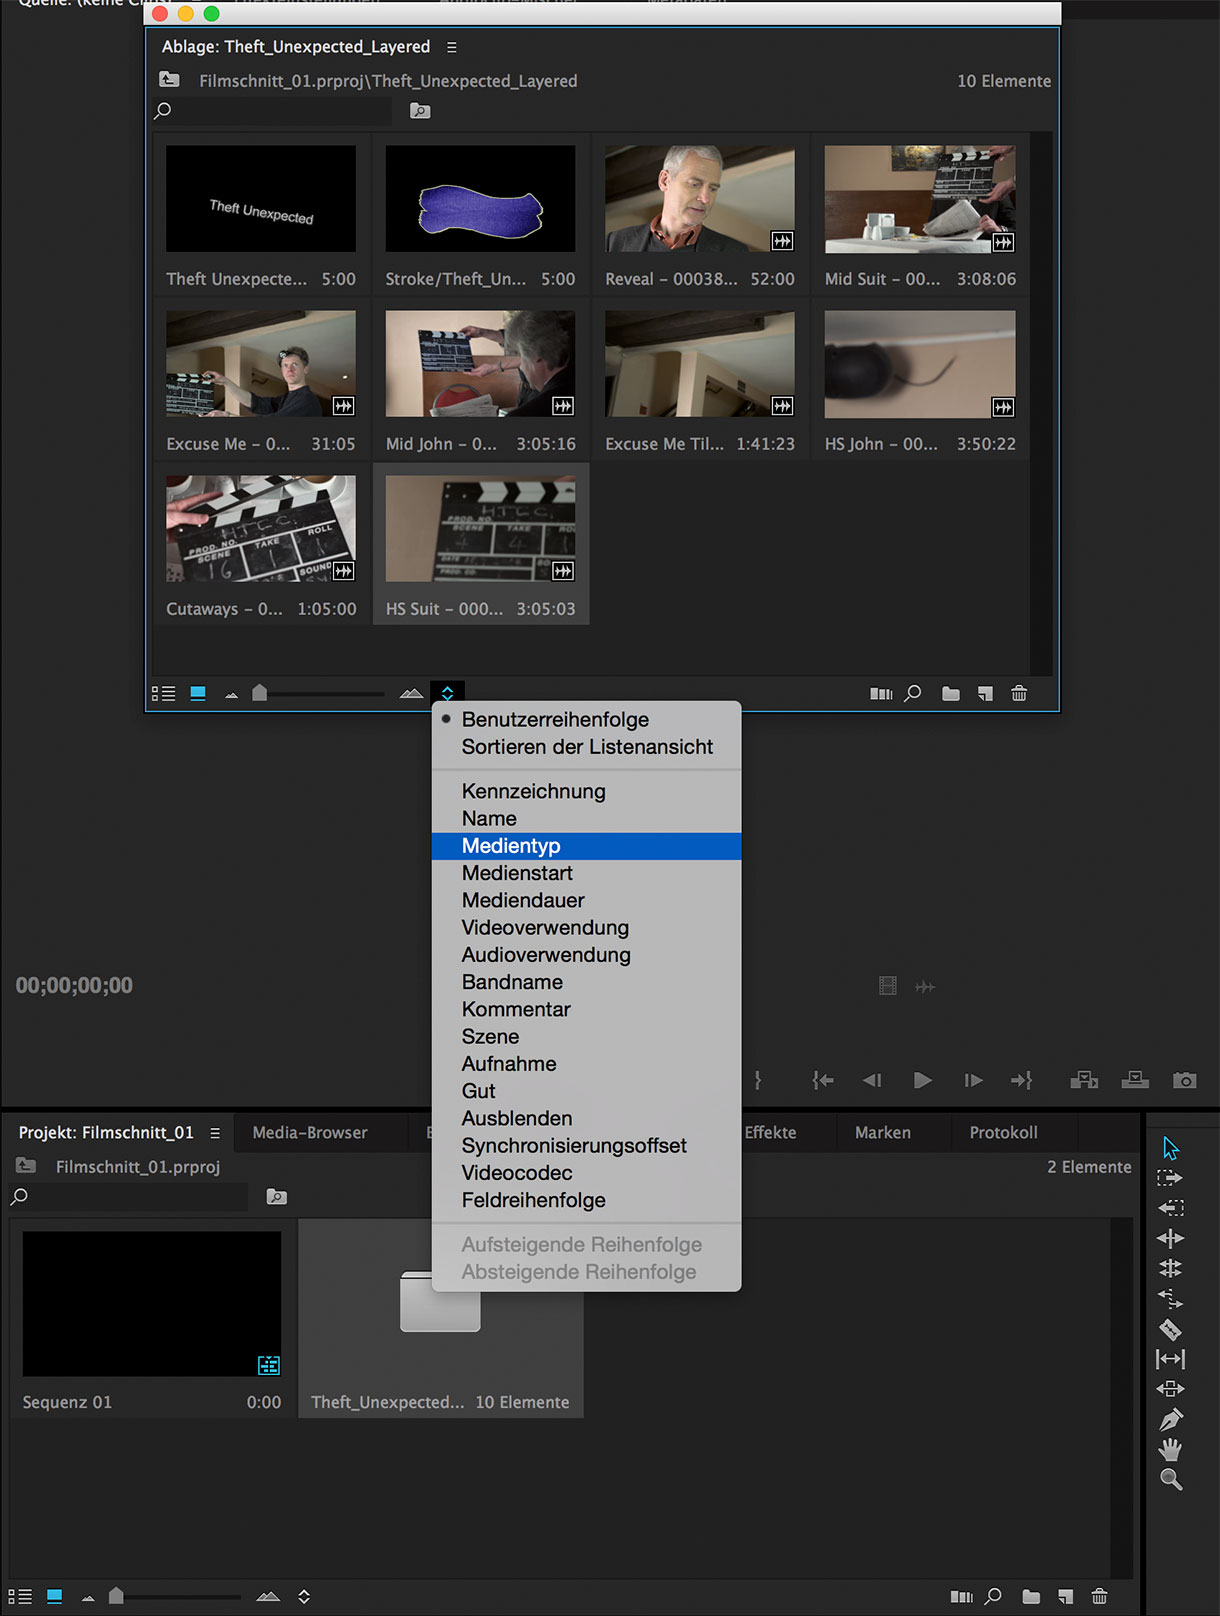Click New Item icon in bin panel
The height and width of the screenshot is (1616, 1220).
point(985,693)
